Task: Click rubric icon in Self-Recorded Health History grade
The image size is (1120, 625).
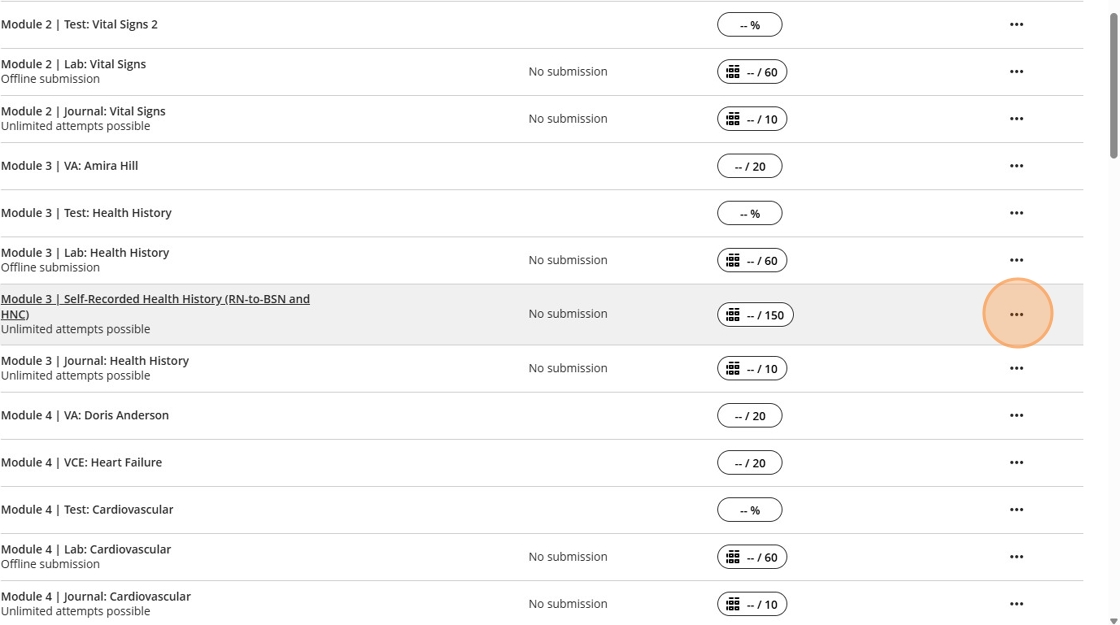Action: [x=733, y=315]
